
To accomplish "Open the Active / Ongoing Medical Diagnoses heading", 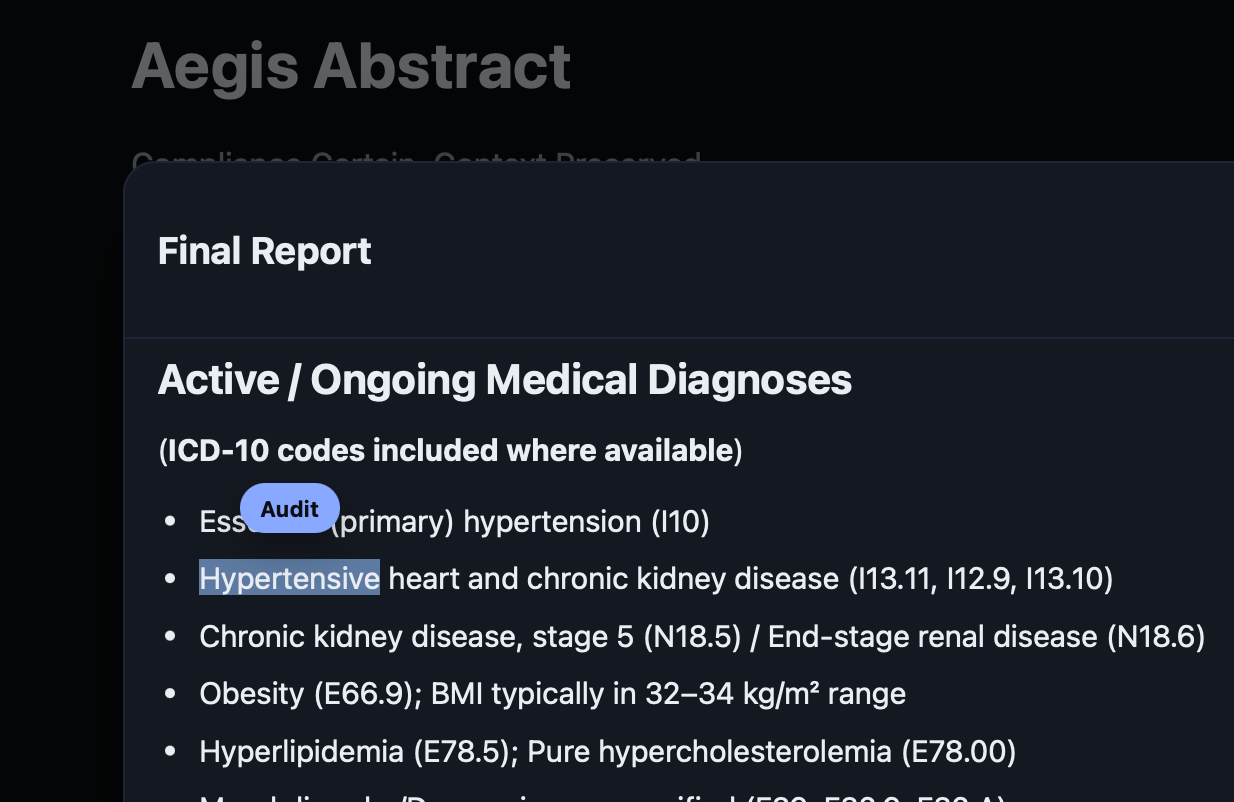I will [x=504, y=380].
